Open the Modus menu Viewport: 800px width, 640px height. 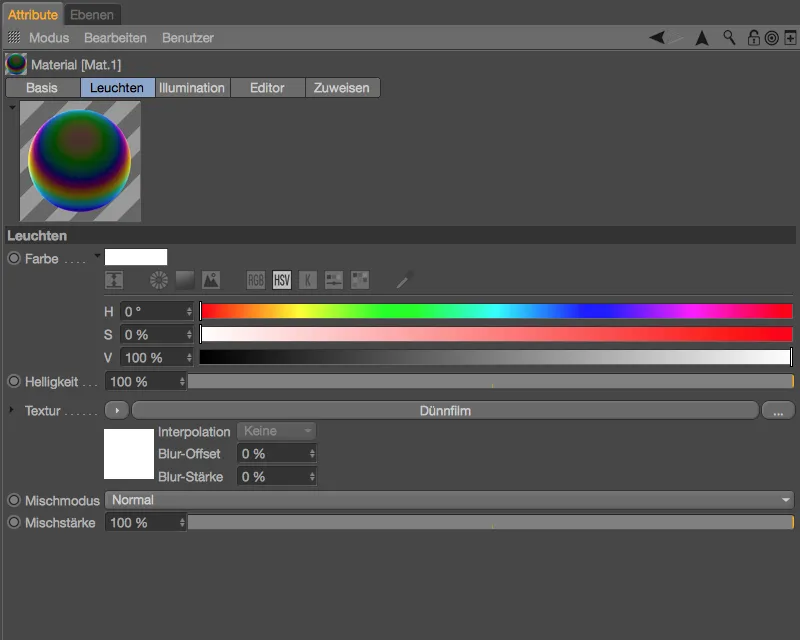(49, 38)
